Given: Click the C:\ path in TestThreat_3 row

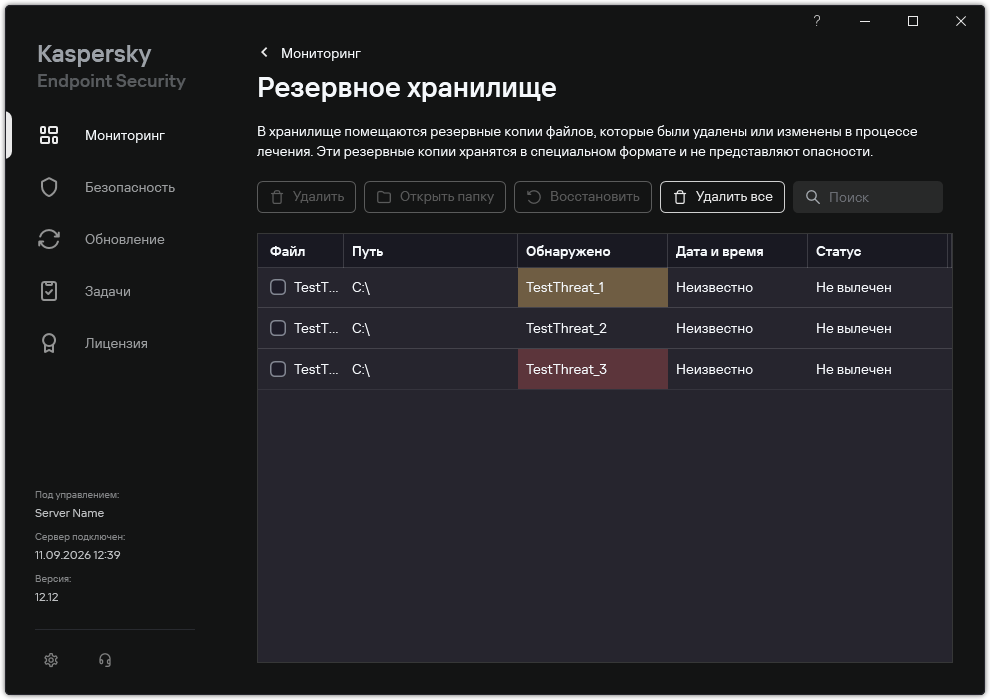Looking at the screenshot, I should tap(361, 369).
